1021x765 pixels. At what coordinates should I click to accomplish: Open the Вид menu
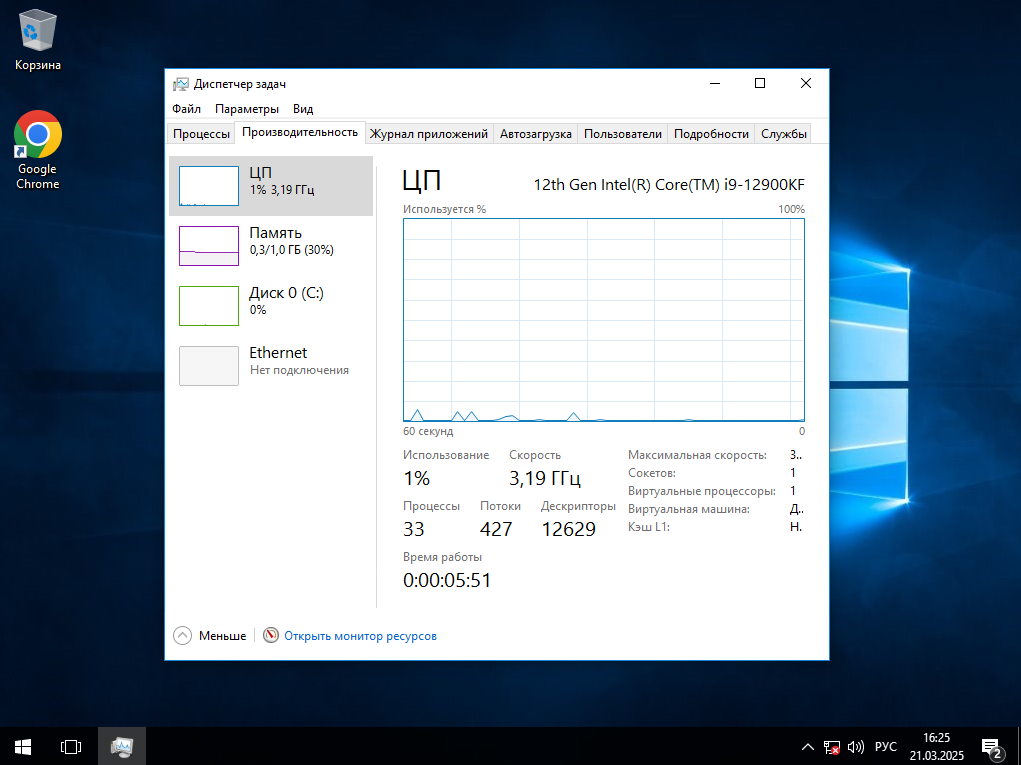coord(303,109)
